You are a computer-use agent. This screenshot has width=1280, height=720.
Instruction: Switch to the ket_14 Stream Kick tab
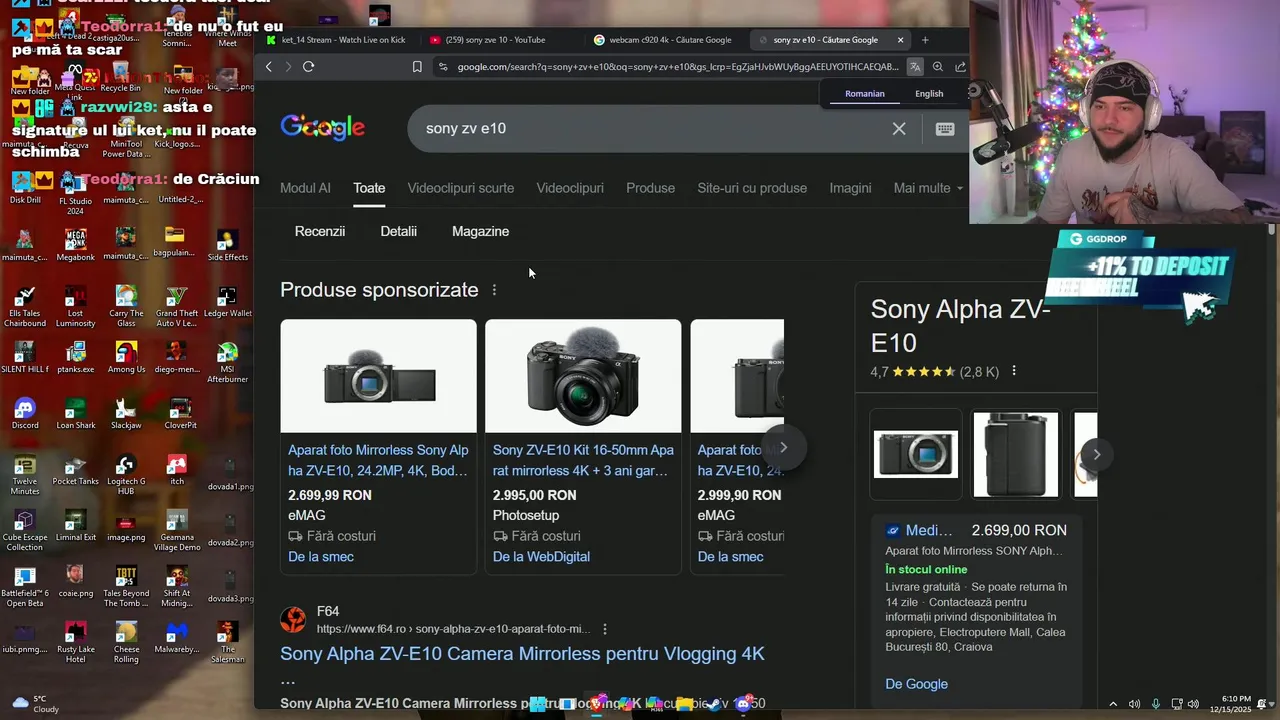335,40
